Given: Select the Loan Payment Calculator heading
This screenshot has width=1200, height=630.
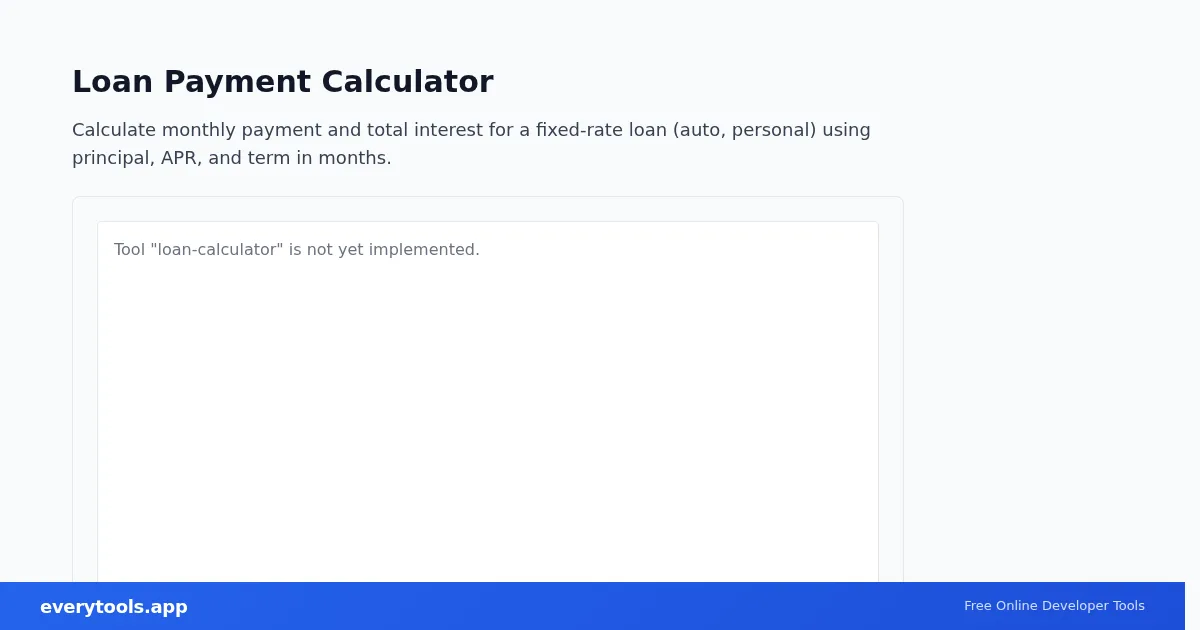Looking at the screenshot, I should click(x=283, y=82).
